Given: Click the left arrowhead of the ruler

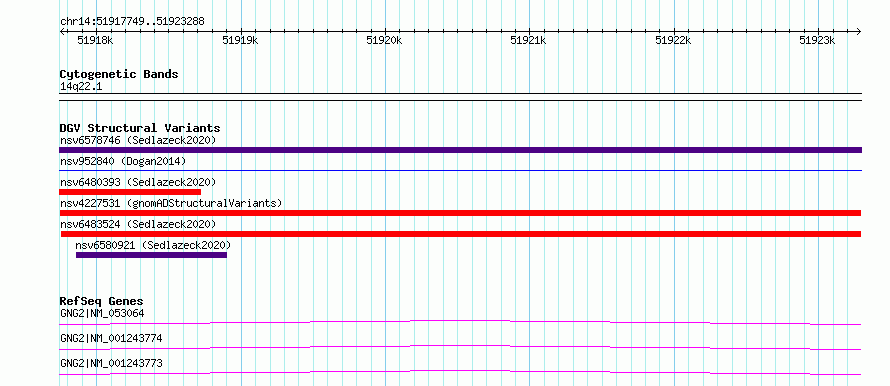Looking at the screenshot, I should [x=62, y=32].
